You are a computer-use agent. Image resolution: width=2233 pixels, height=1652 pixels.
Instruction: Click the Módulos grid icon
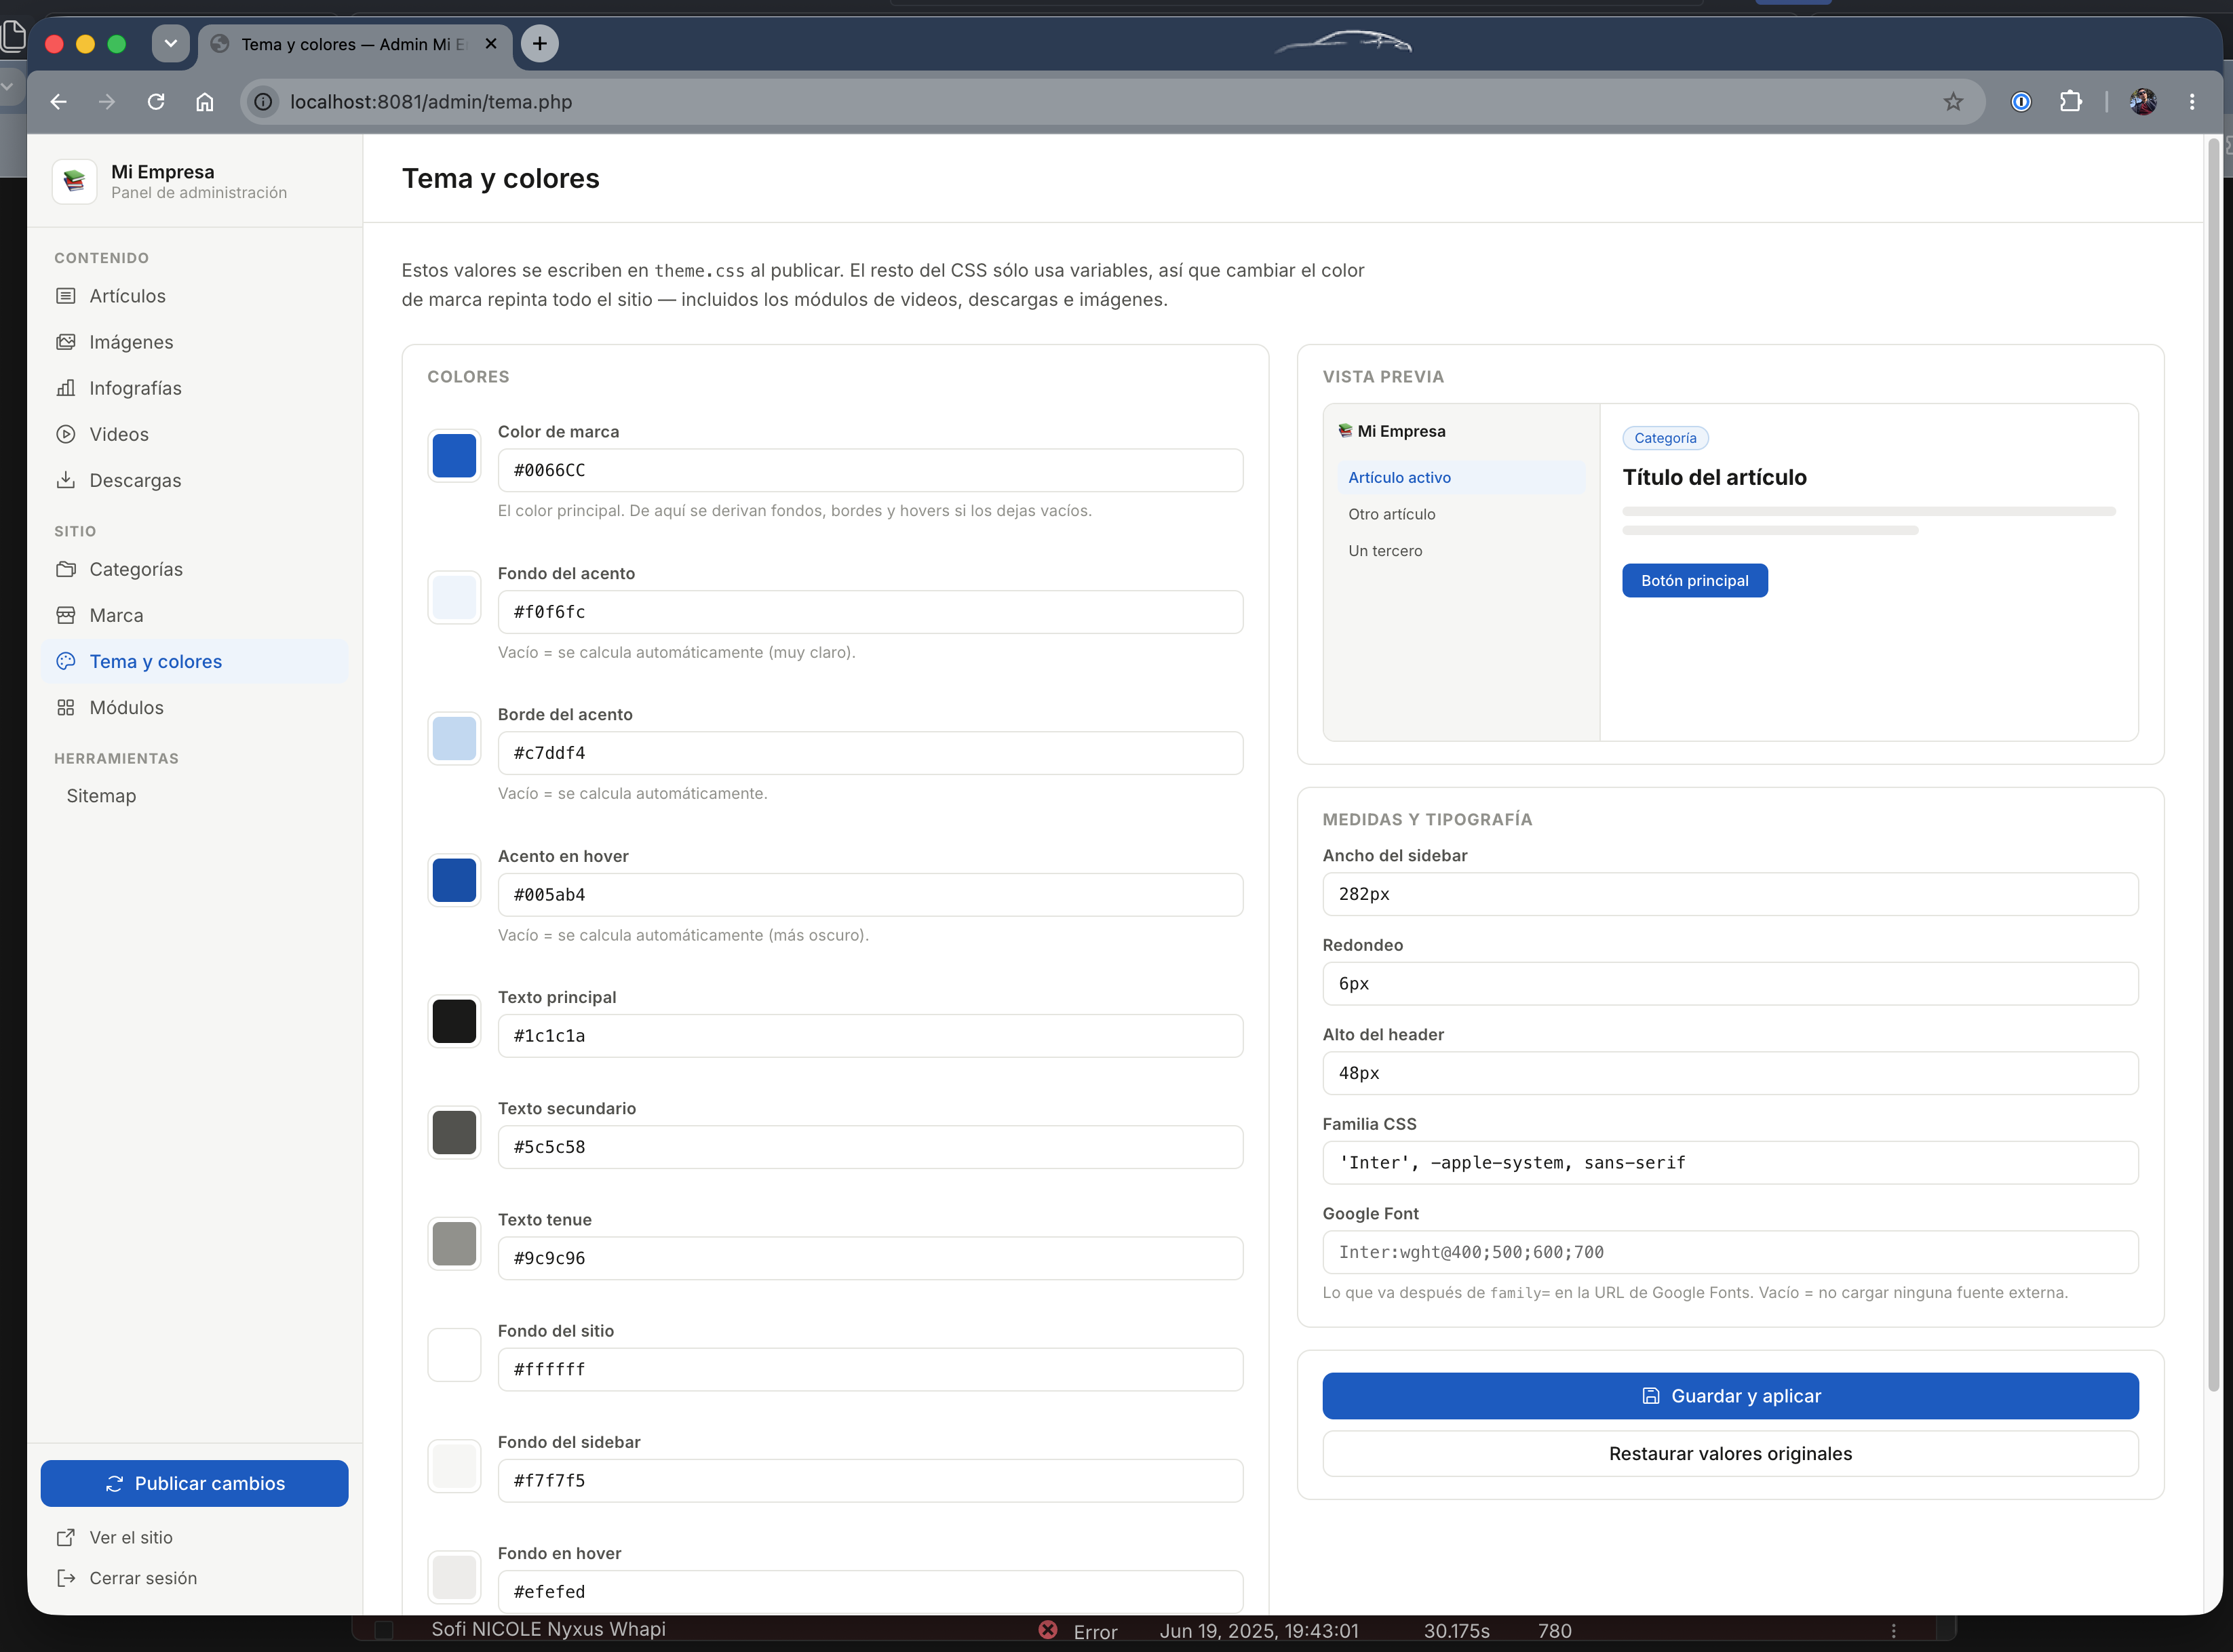click(66, 707)
